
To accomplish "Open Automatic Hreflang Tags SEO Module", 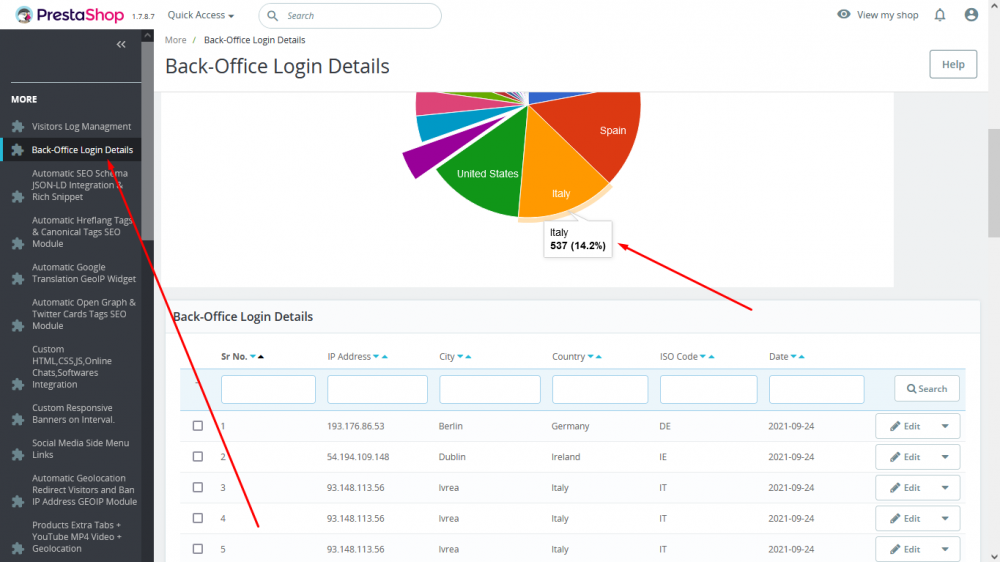I will click(82, 232).
